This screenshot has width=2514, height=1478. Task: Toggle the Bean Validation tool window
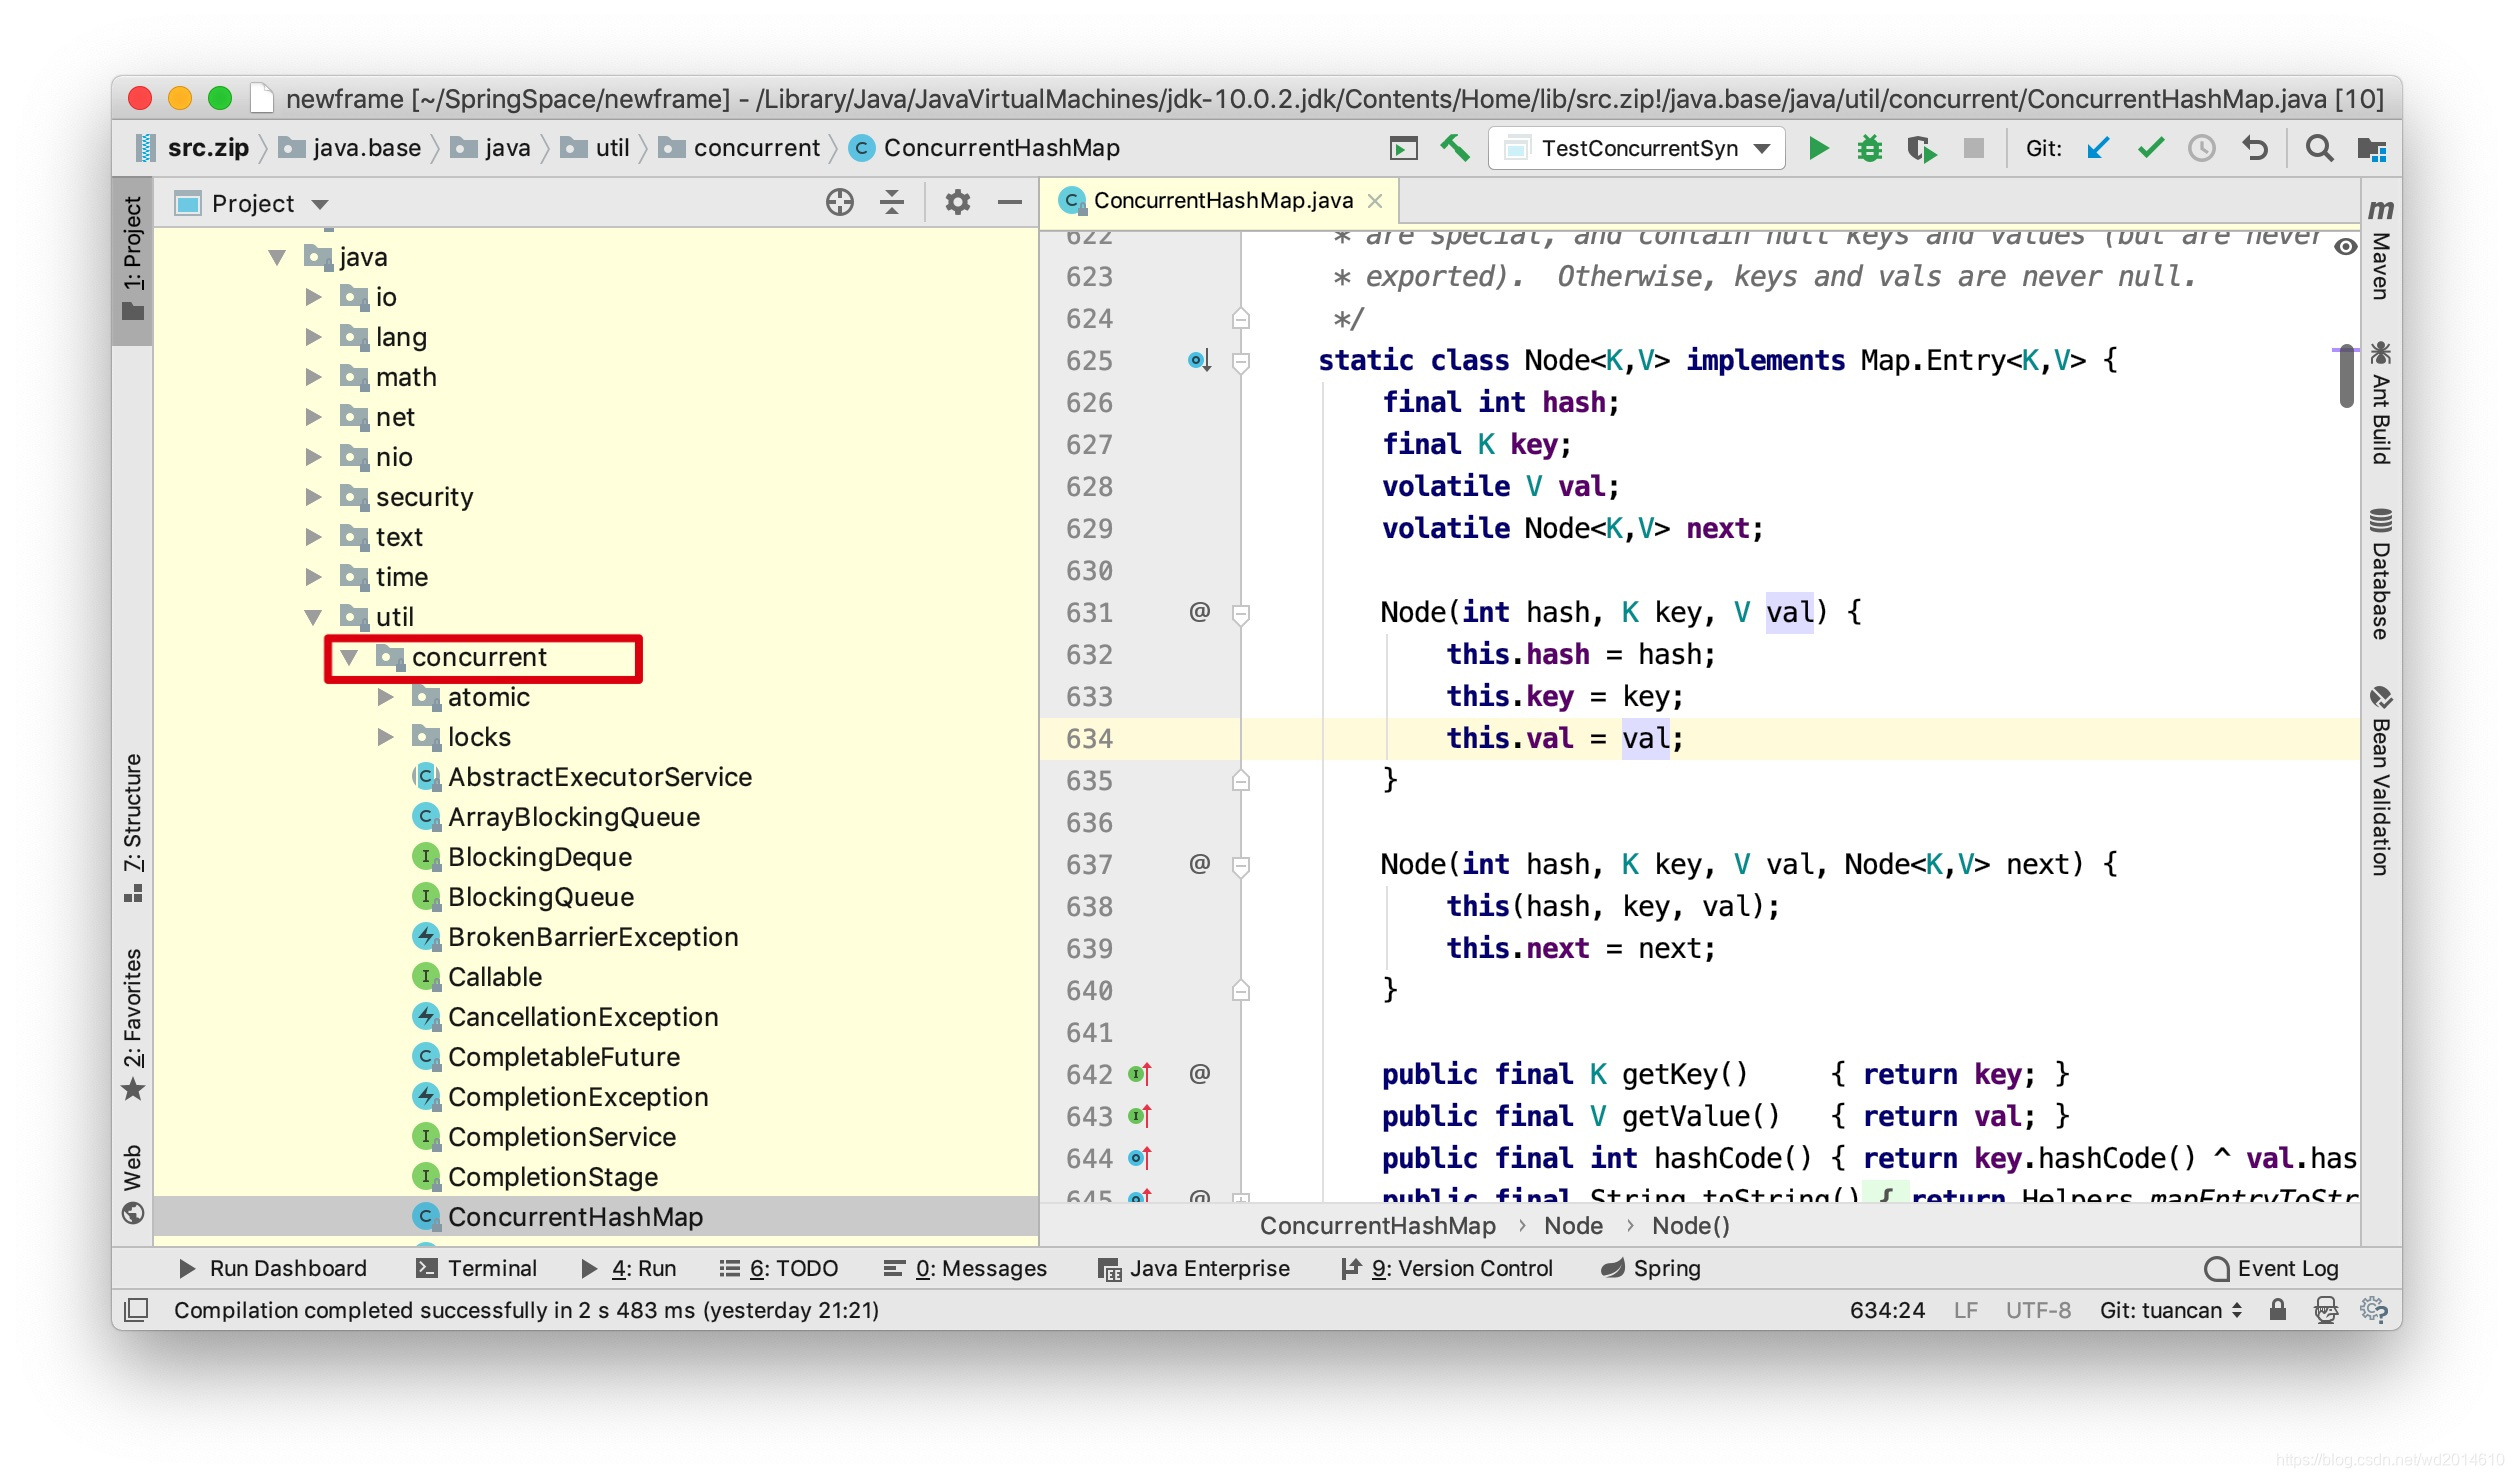point(2381,780)
